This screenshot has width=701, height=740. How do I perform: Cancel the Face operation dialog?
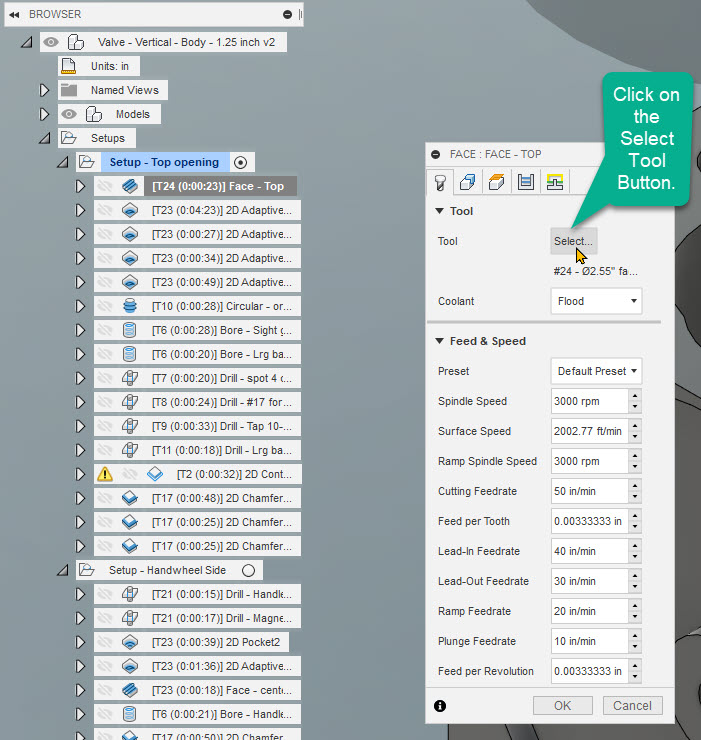(633, 706)
